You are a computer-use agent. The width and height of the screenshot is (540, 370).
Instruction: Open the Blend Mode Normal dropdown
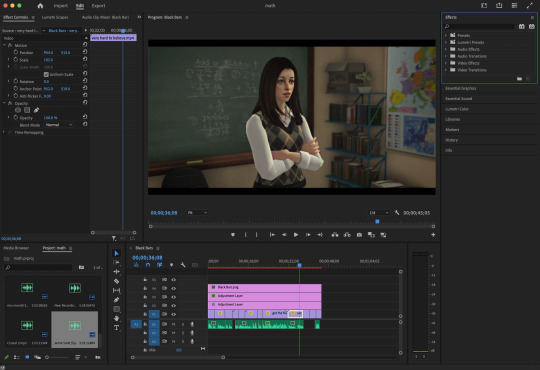(x=59, y=125)
